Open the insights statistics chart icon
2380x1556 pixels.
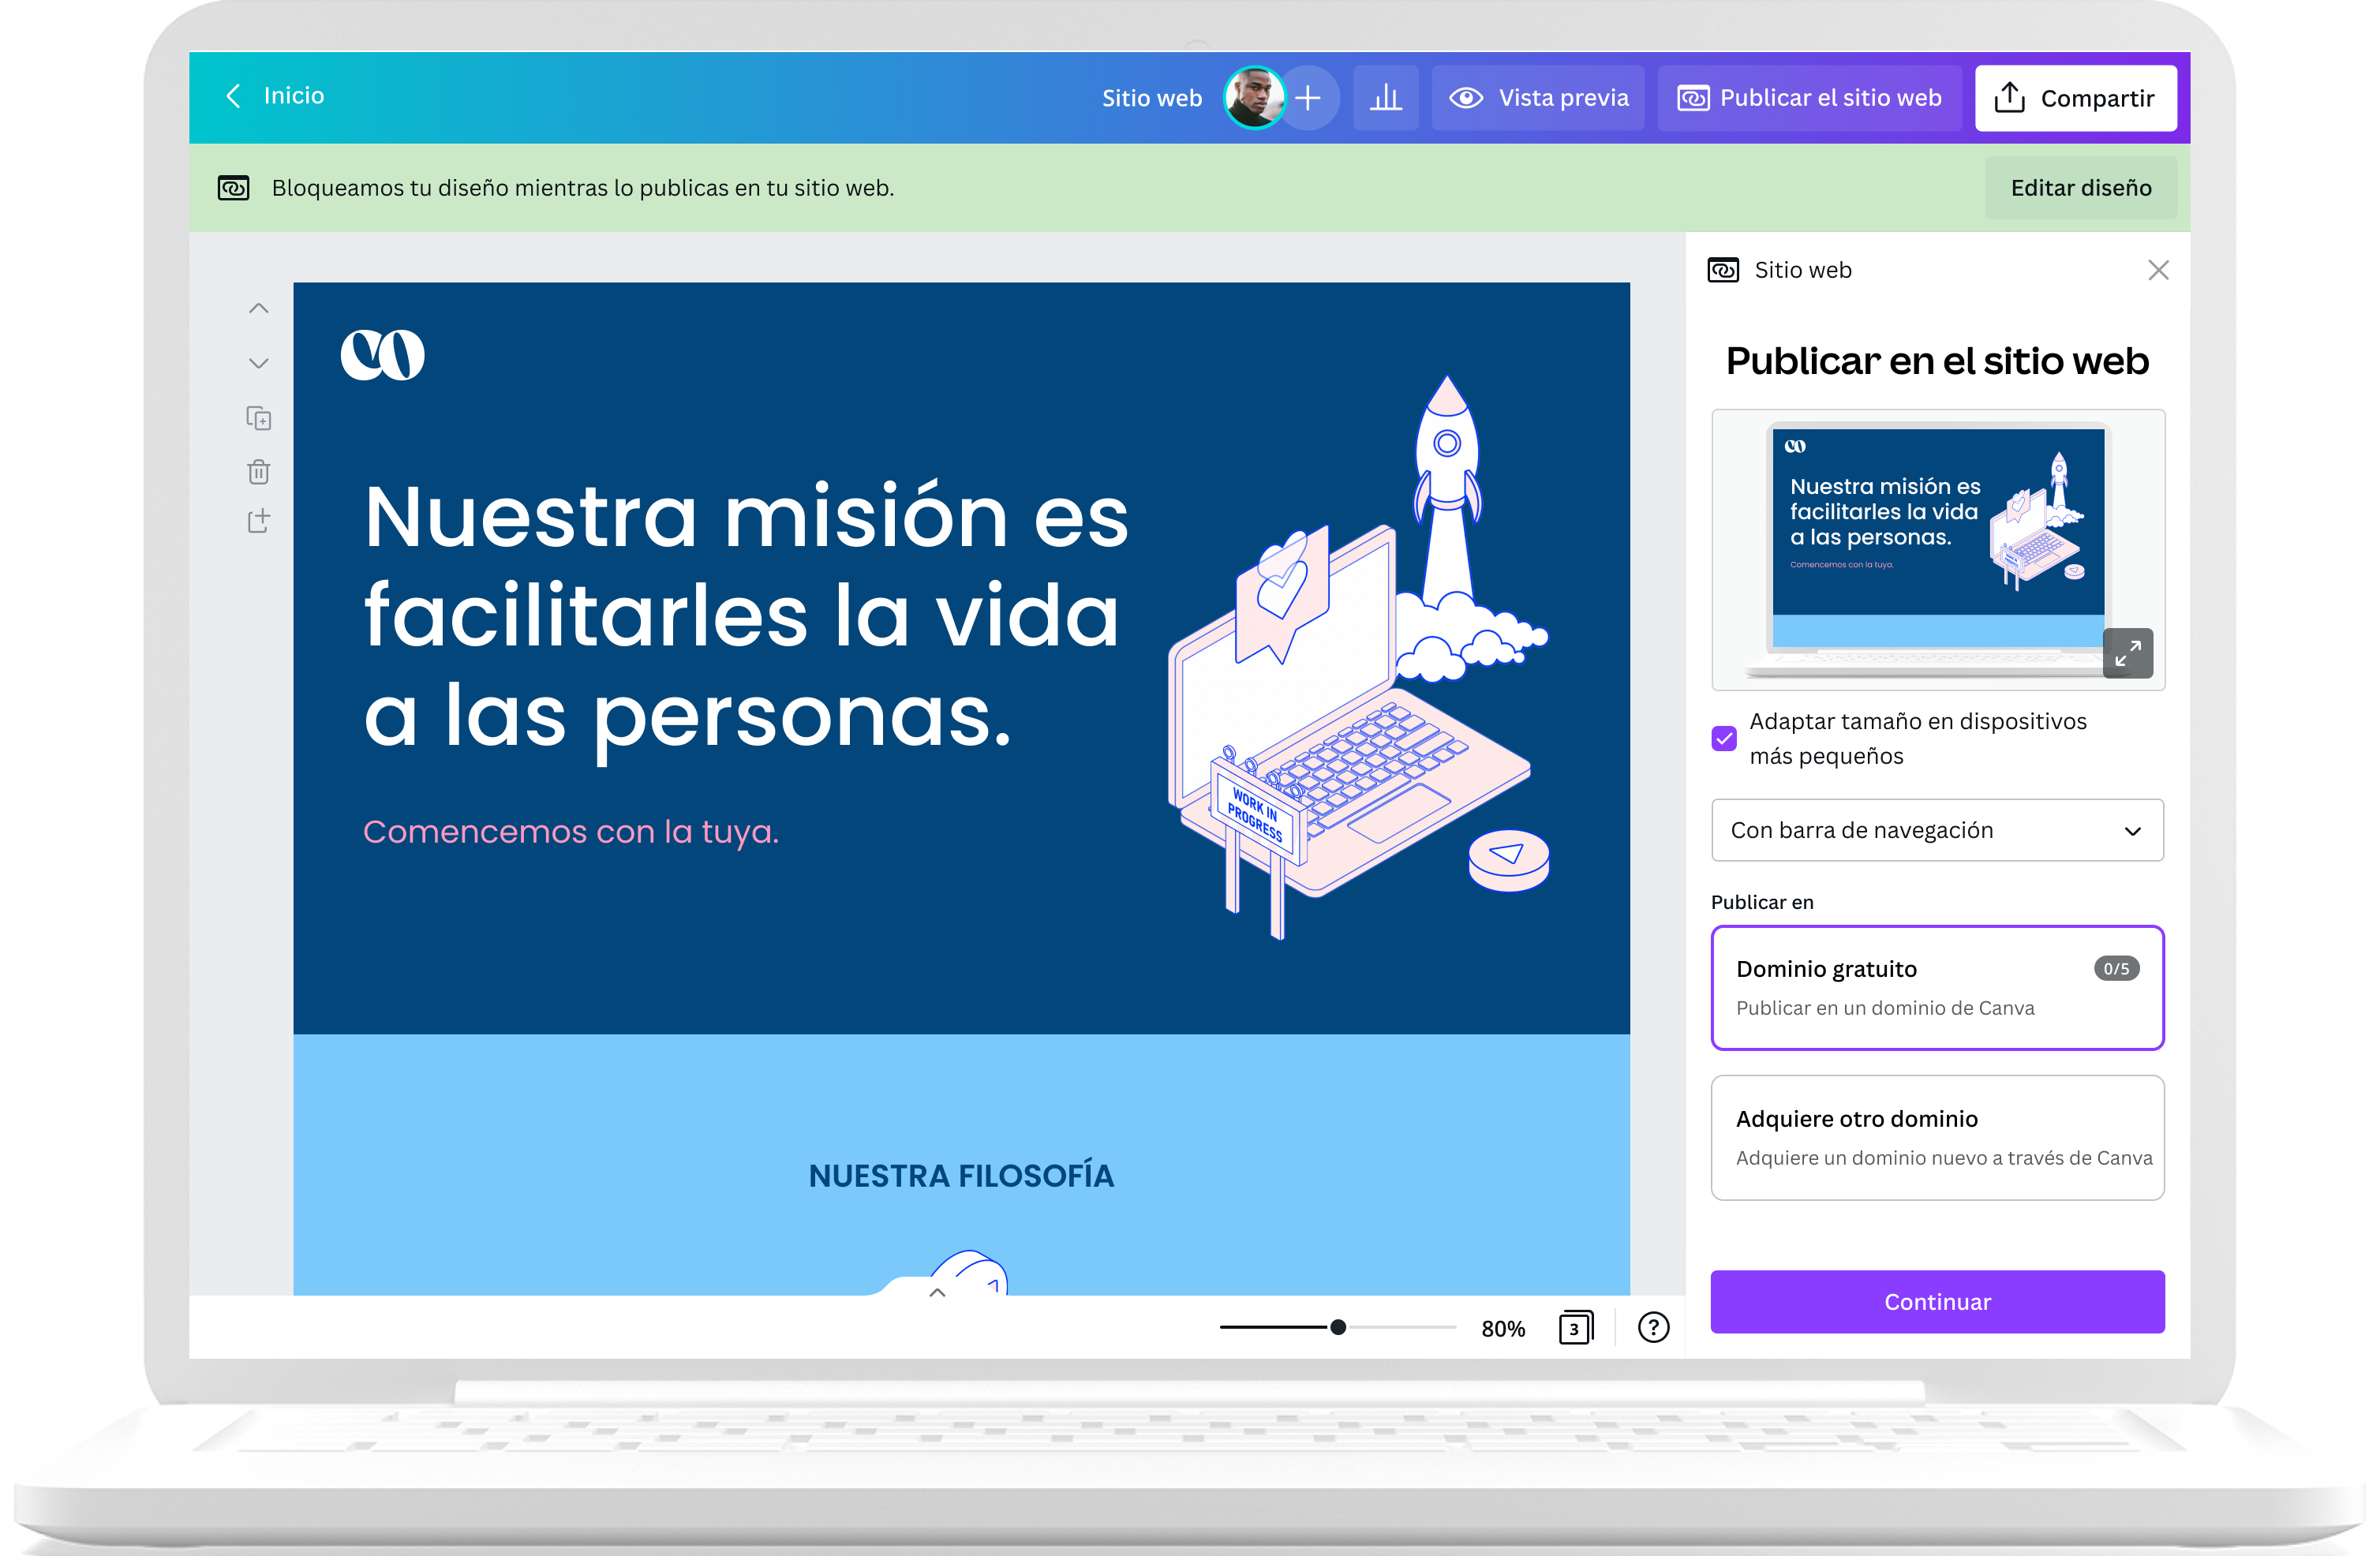[x=1386, y=97]
